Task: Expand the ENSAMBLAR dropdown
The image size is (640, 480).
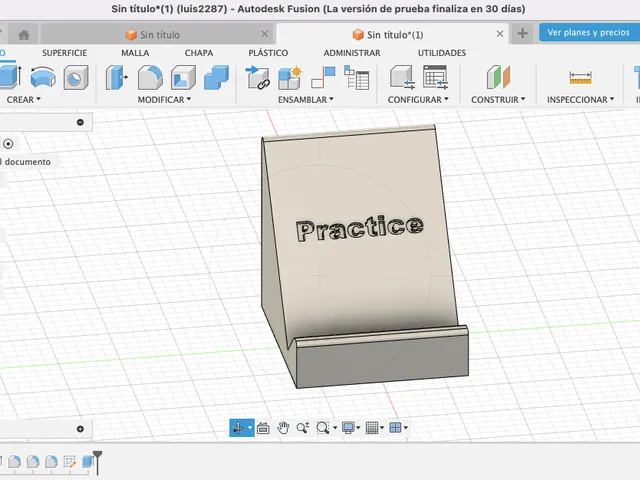Action: pos(306,100)
